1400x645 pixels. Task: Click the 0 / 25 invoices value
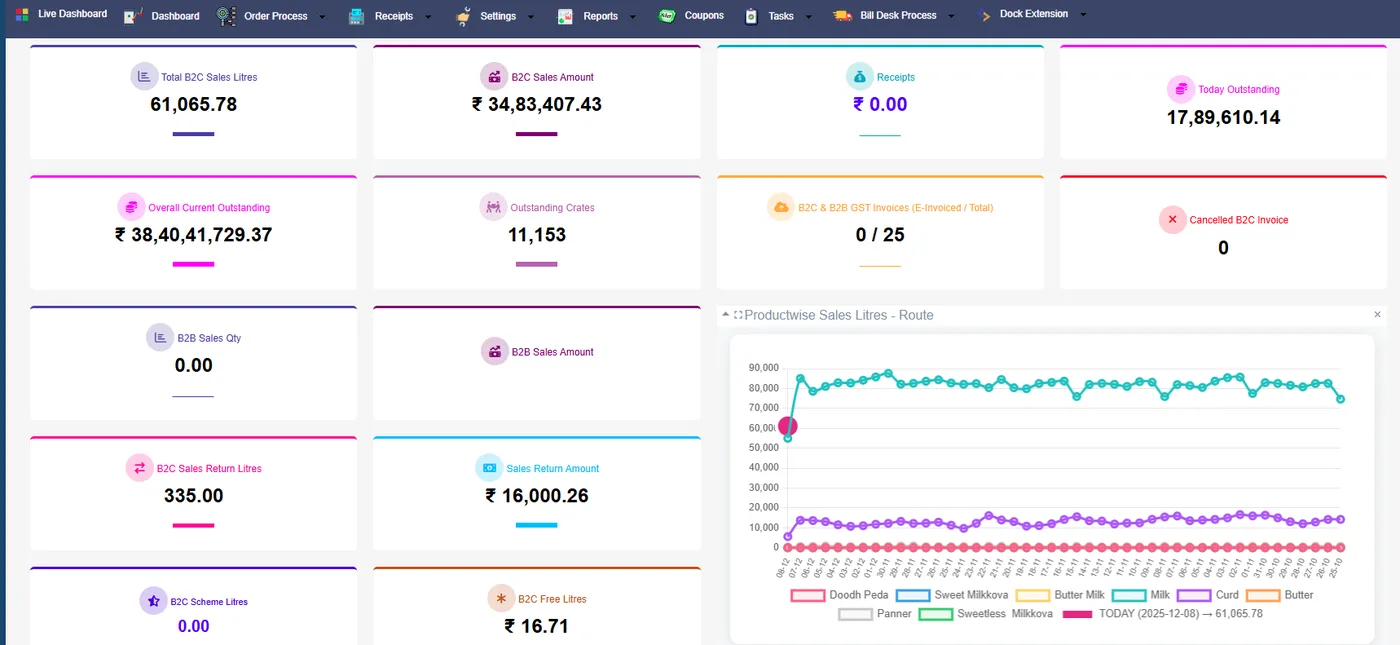(880, 235)
